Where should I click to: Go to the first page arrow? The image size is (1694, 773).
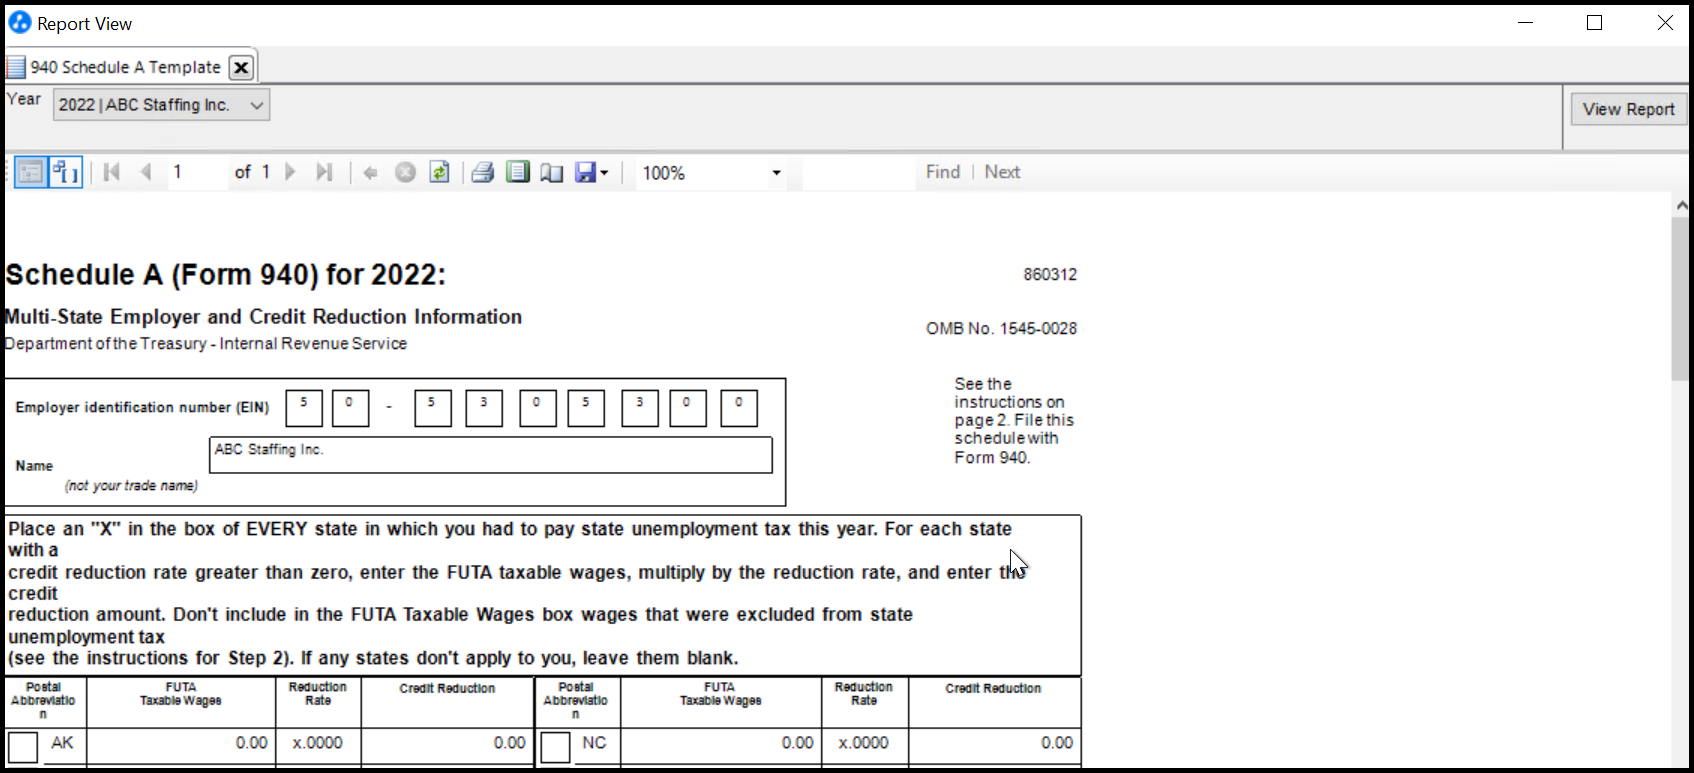pyautogui.click(x=112, y=172)
